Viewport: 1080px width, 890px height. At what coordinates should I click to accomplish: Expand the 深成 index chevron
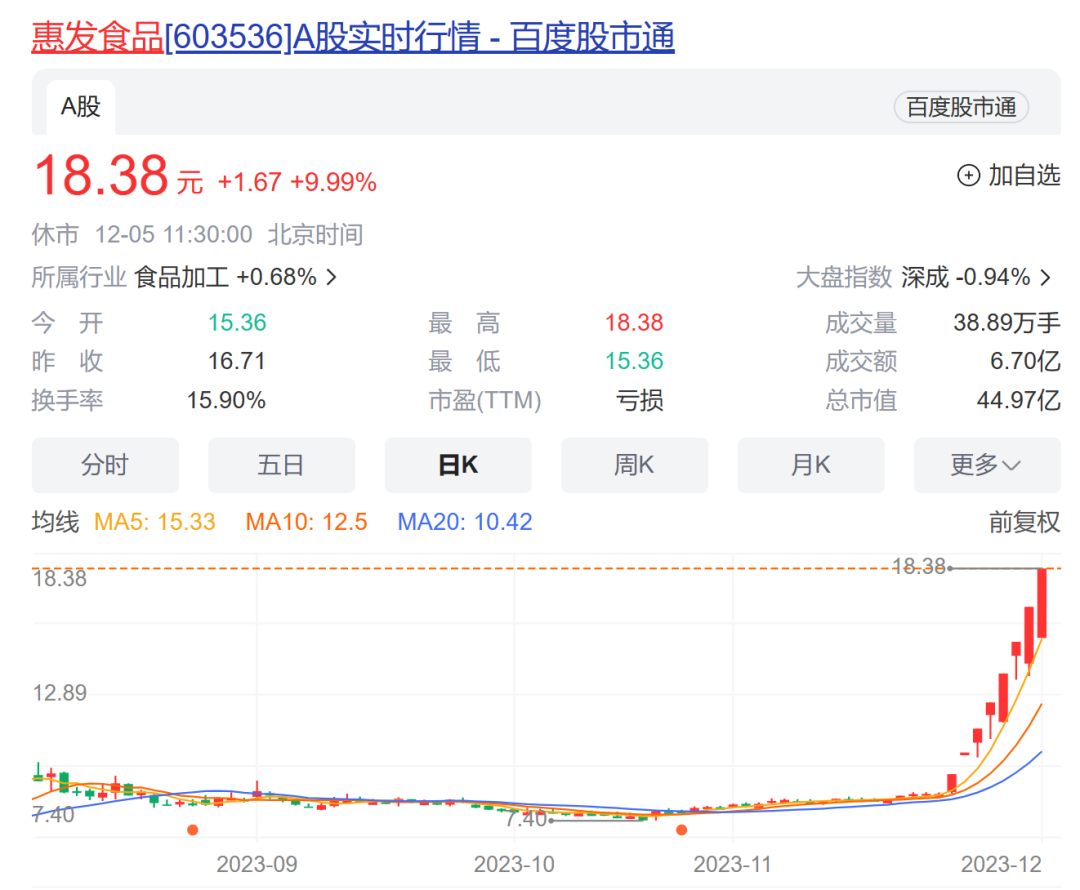[x=1046, y=277]
